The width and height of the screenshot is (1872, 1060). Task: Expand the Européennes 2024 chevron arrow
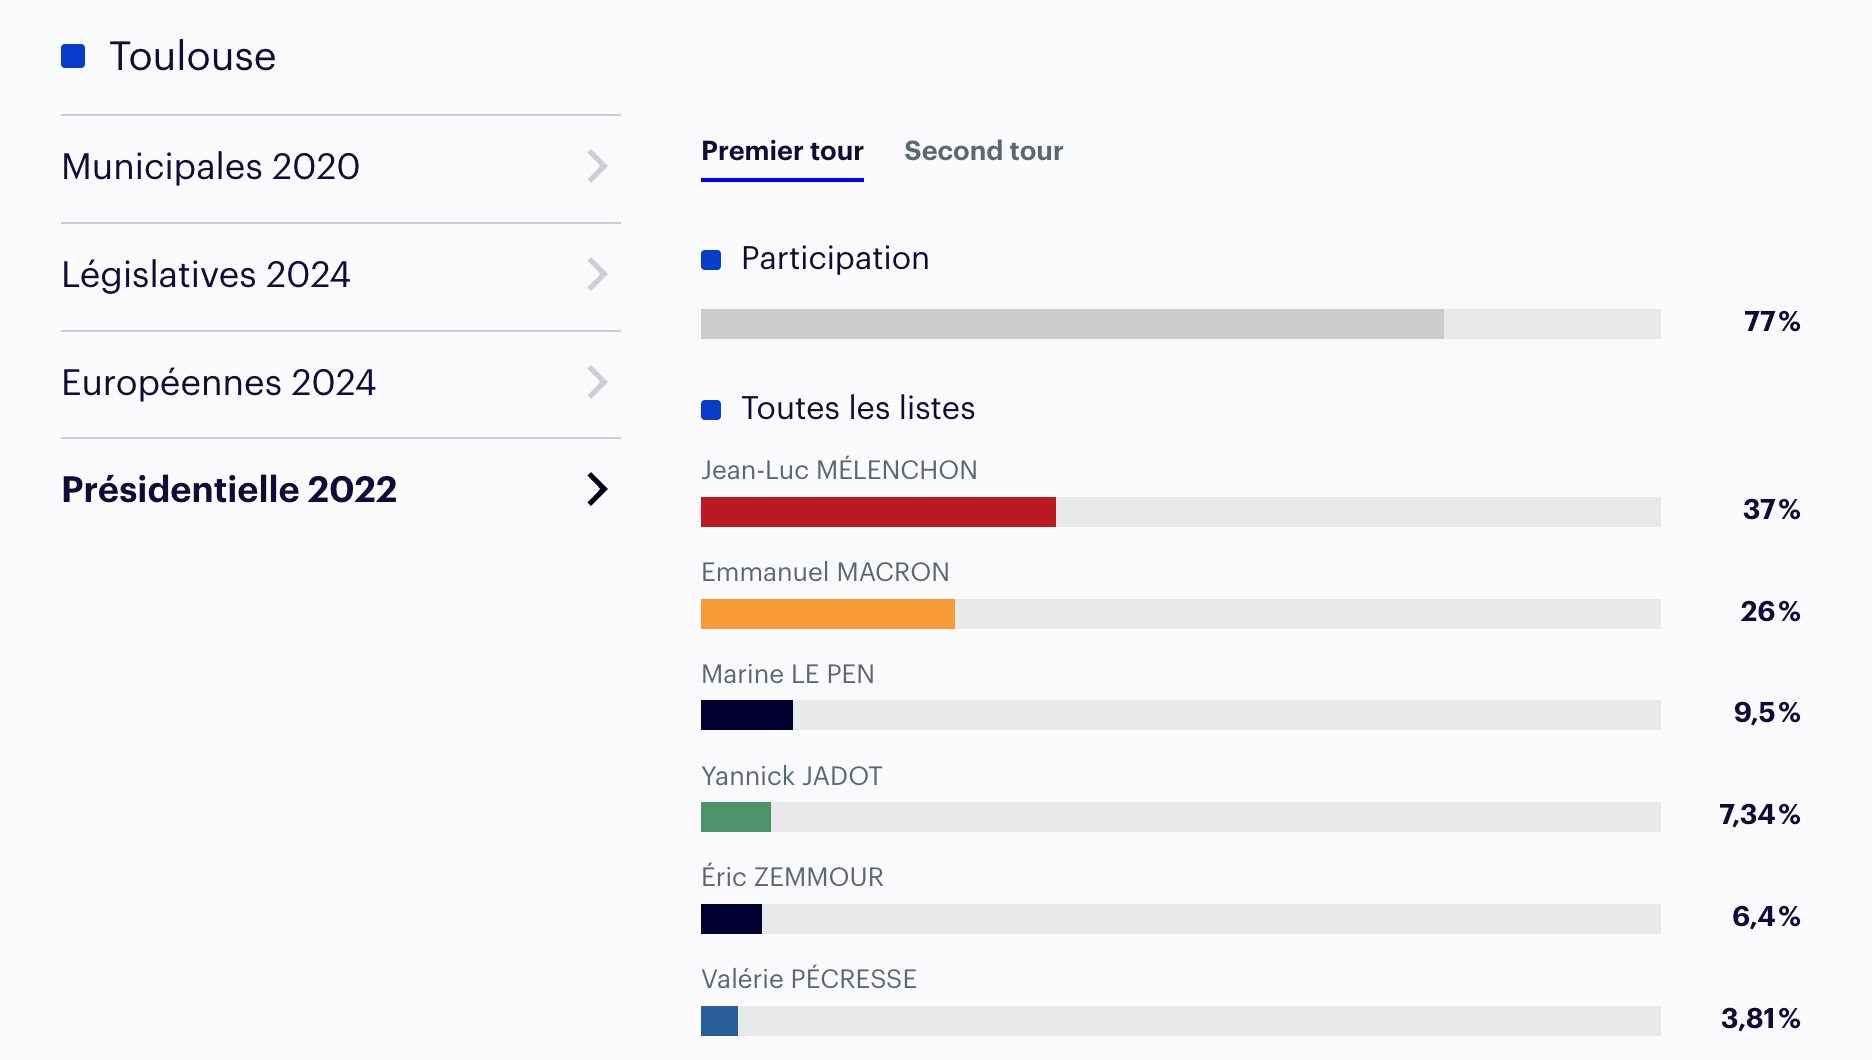pyautogui.click(x=597, y=382)
